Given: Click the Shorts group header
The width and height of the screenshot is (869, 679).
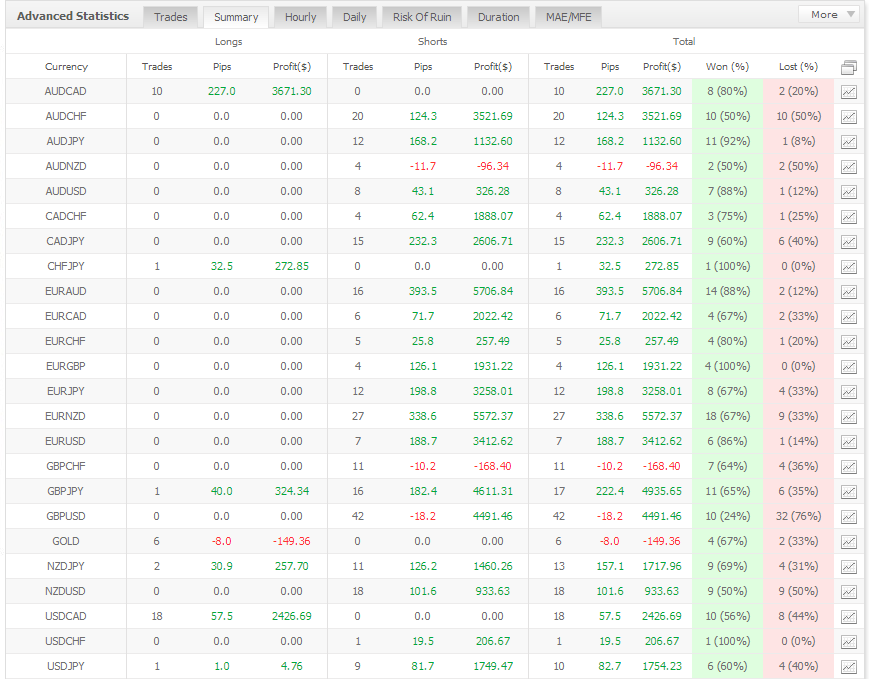Looking at the screenshot, I should tap(432, 42).
